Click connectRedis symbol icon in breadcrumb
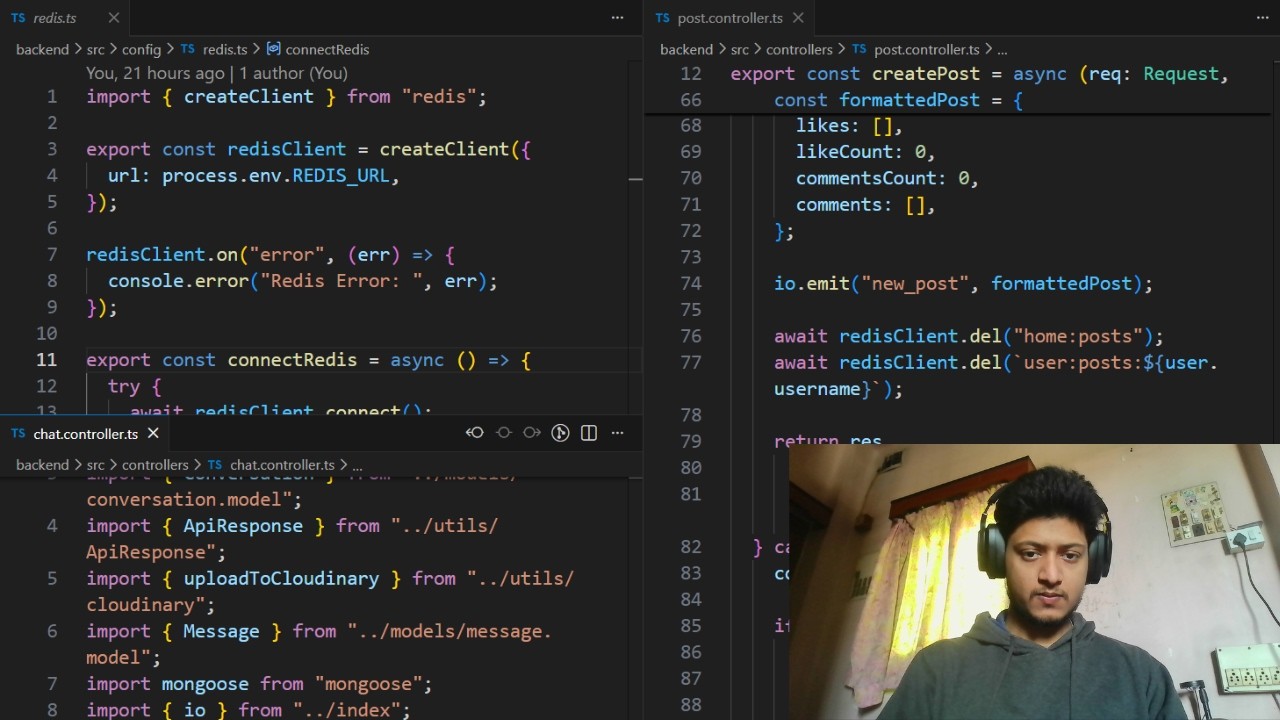Viewport: 1280px width, 720px height. [x=273, y=49]
